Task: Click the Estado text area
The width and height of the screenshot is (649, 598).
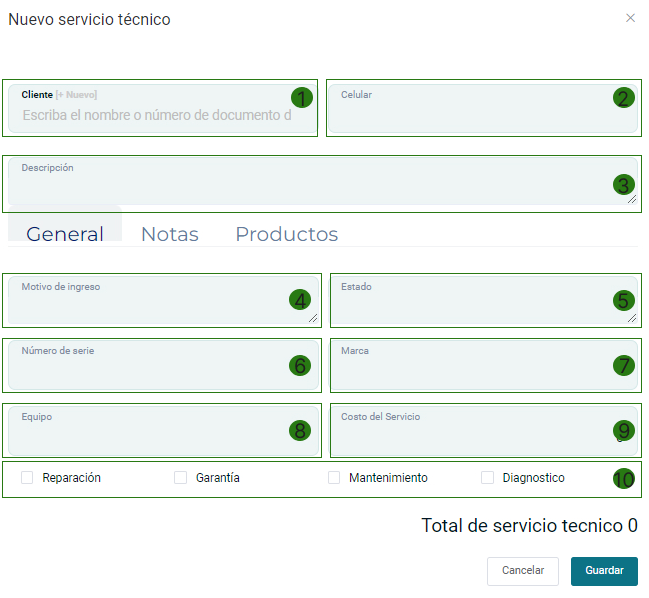Action: click(470, 306)
